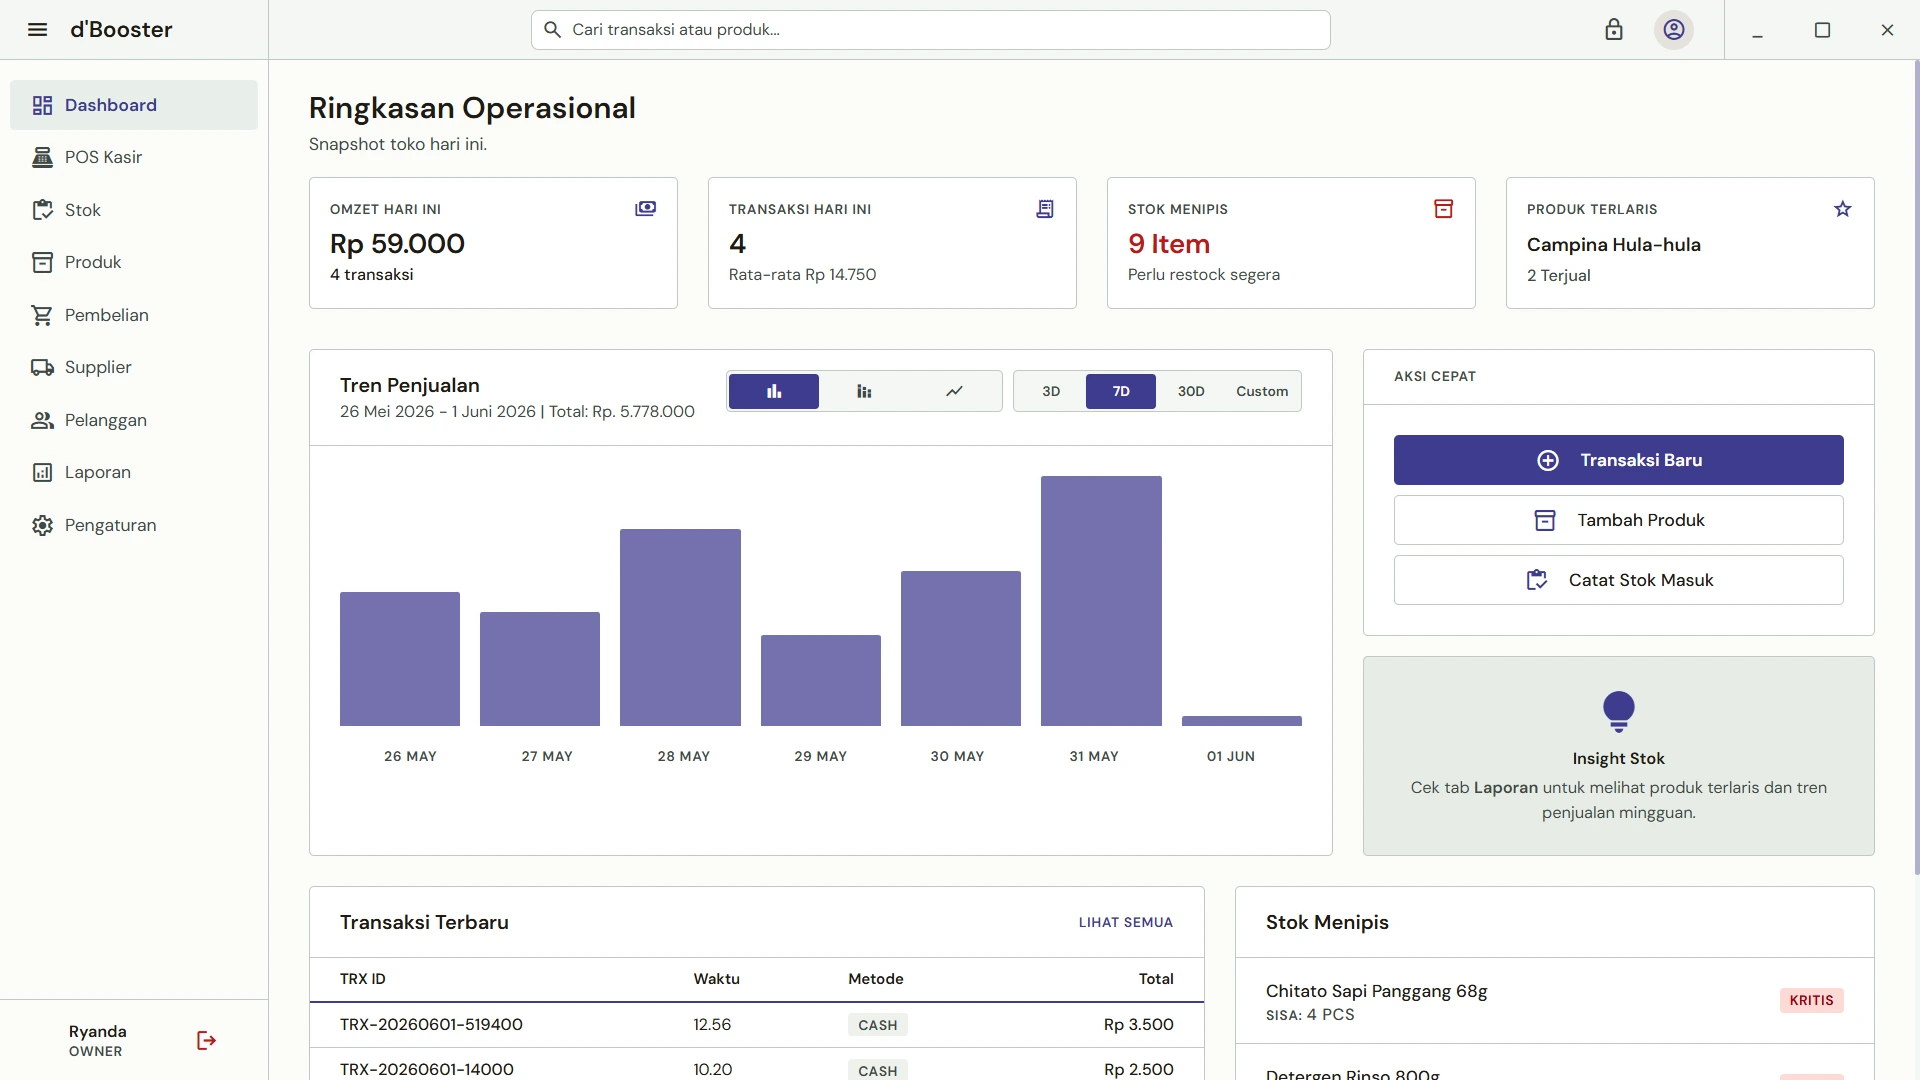This screenshot has height=1080, width=1920.
Task: Open the Produk page
Action: [x=134, y=262]
